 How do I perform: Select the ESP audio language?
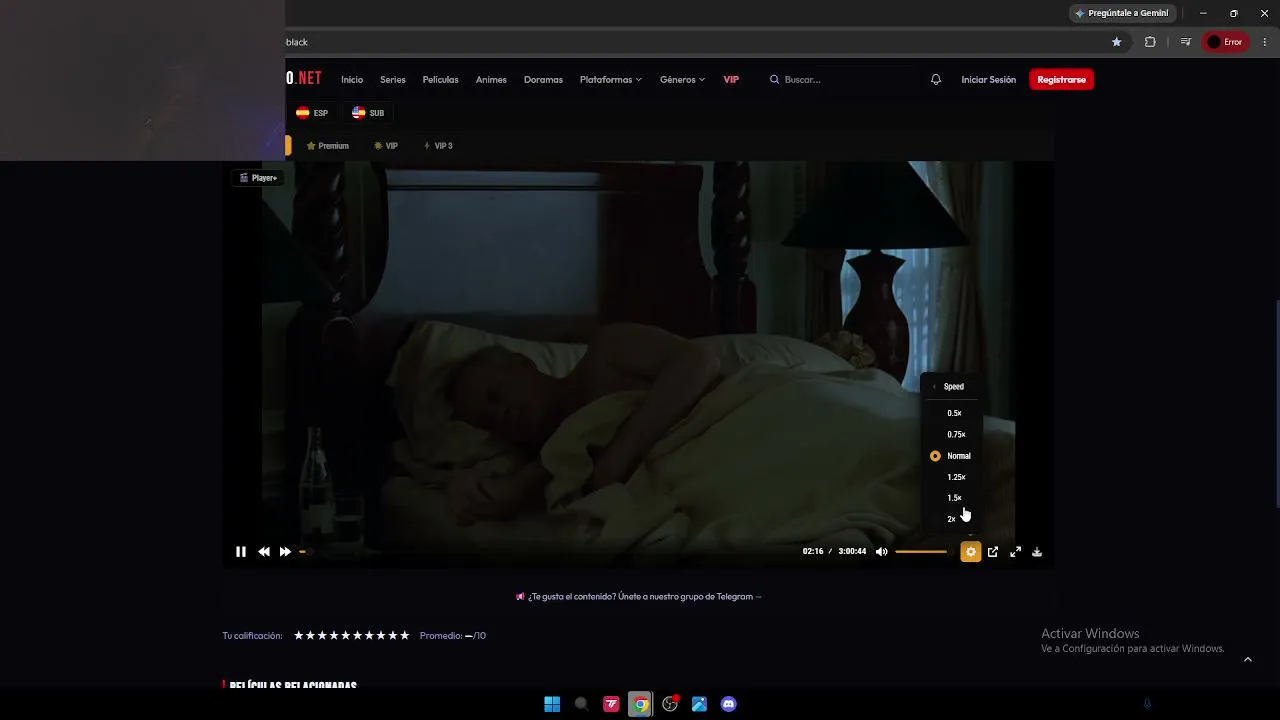(312, 113)
